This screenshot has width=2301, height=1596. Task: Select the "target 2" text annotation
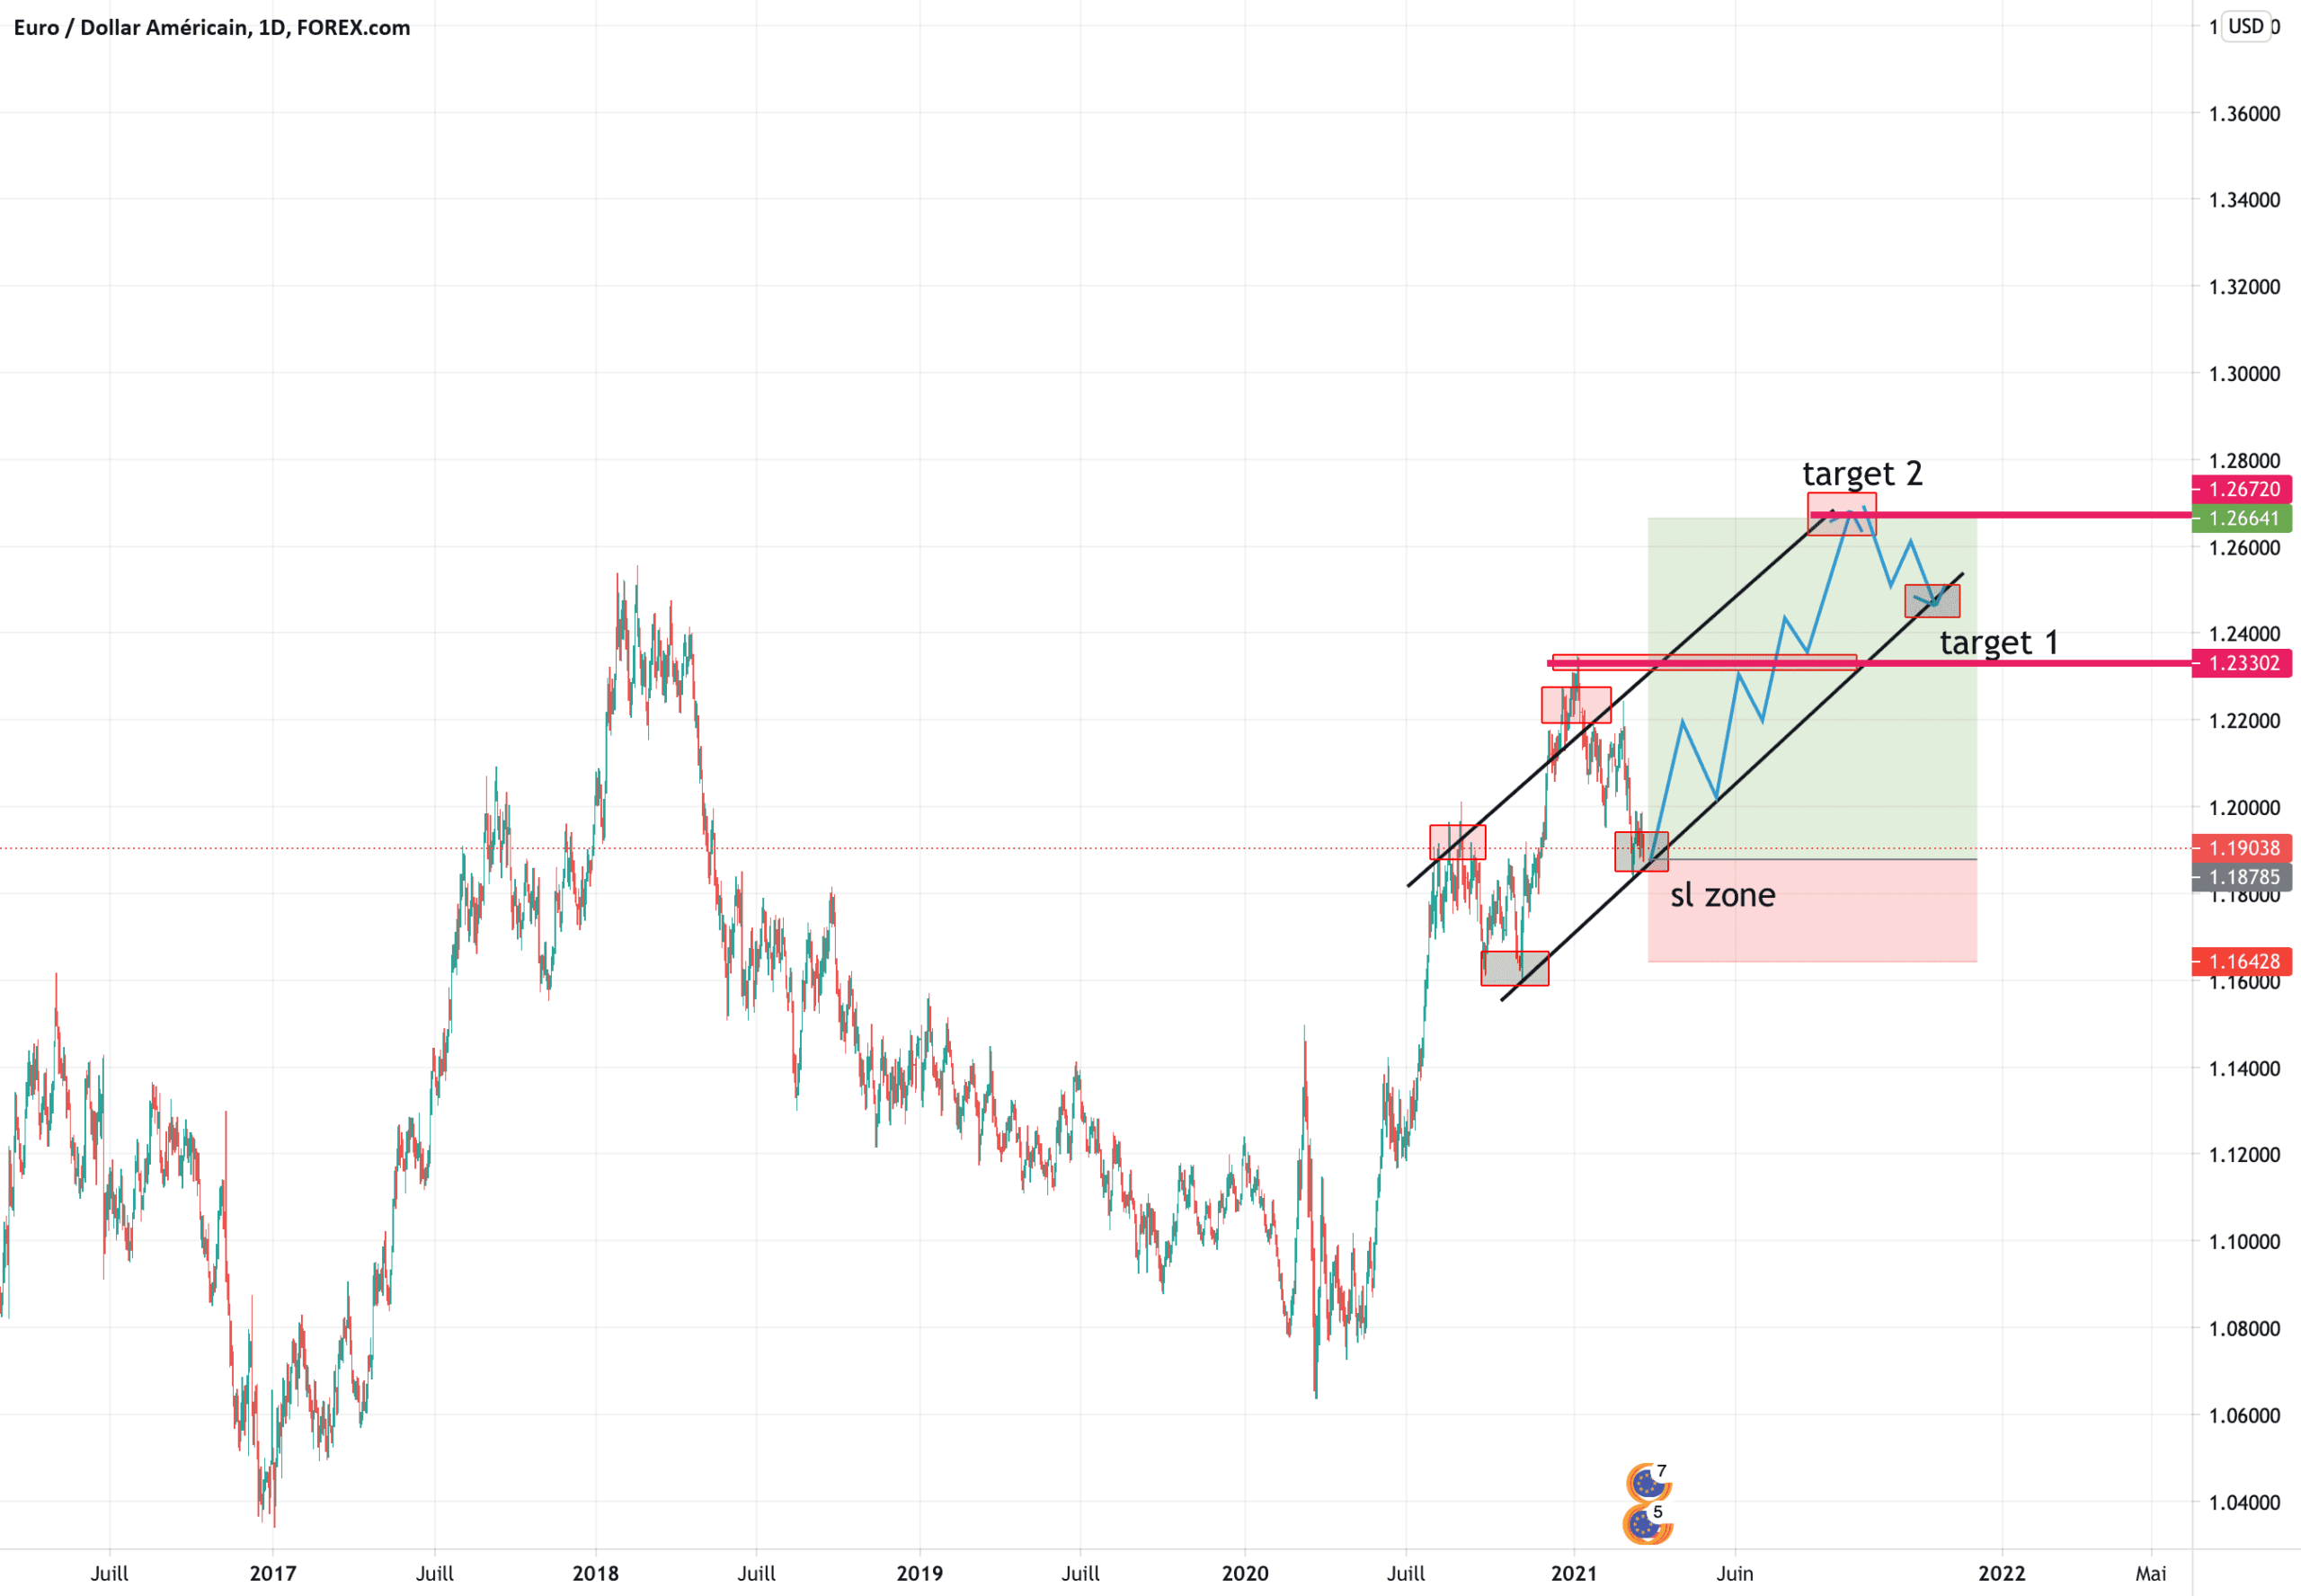click(x=1862, y=473)
